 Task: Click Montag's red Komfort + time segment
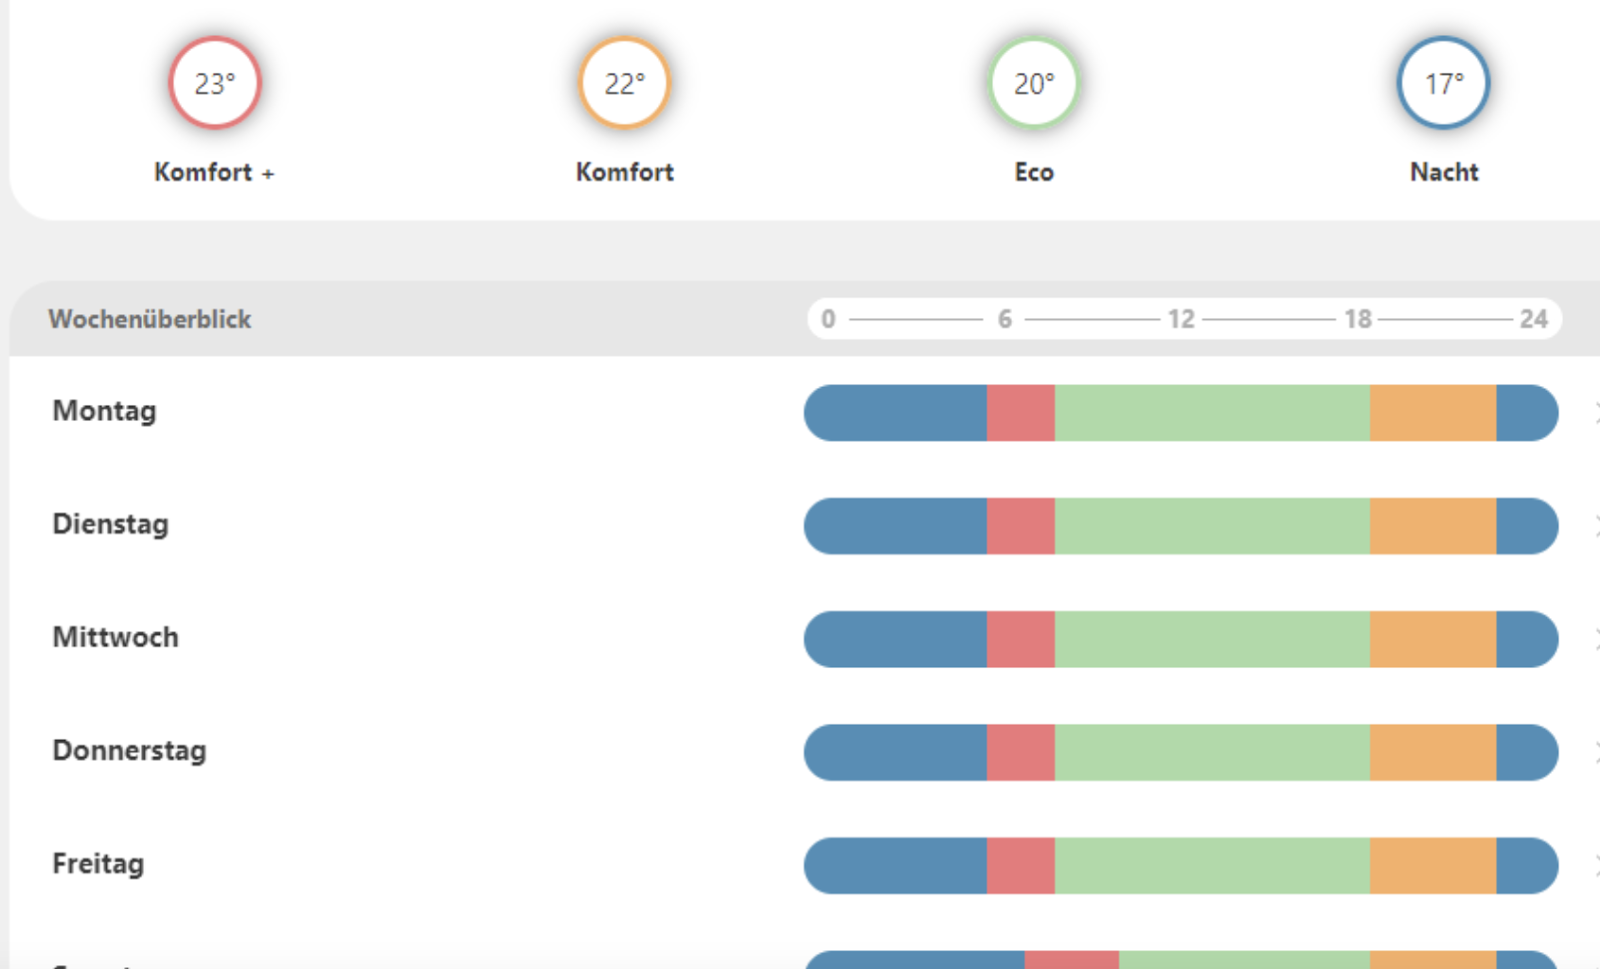click(1021, 413)
